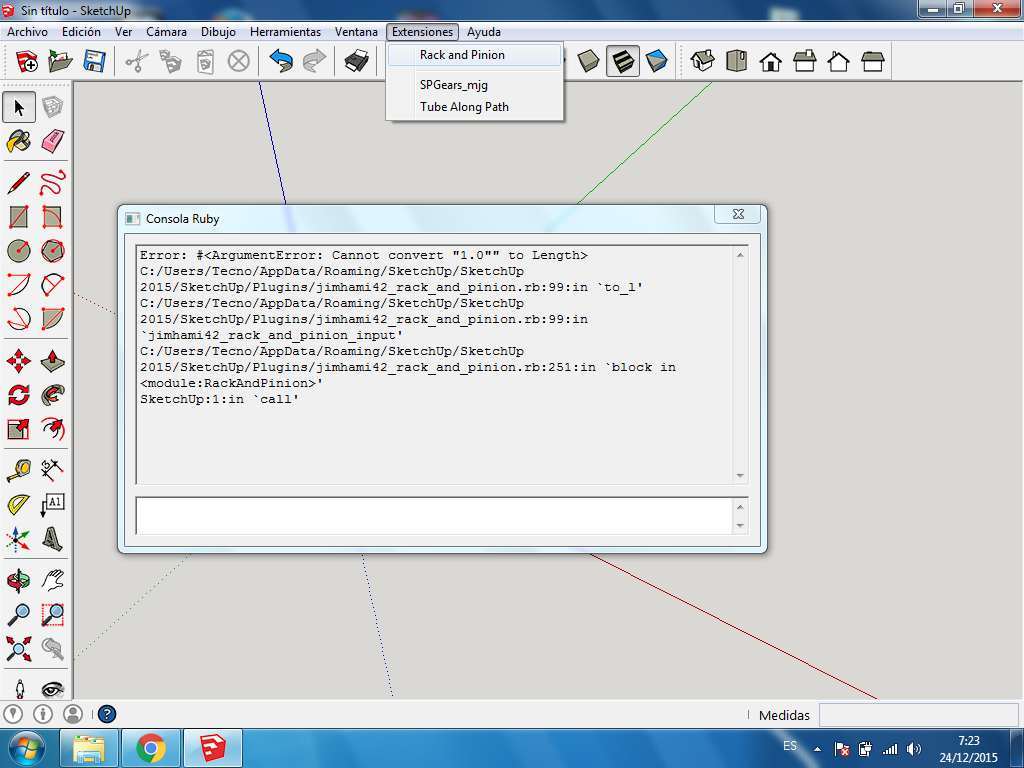
Task: Select the Follow Me tool
Action: [52, 394]
